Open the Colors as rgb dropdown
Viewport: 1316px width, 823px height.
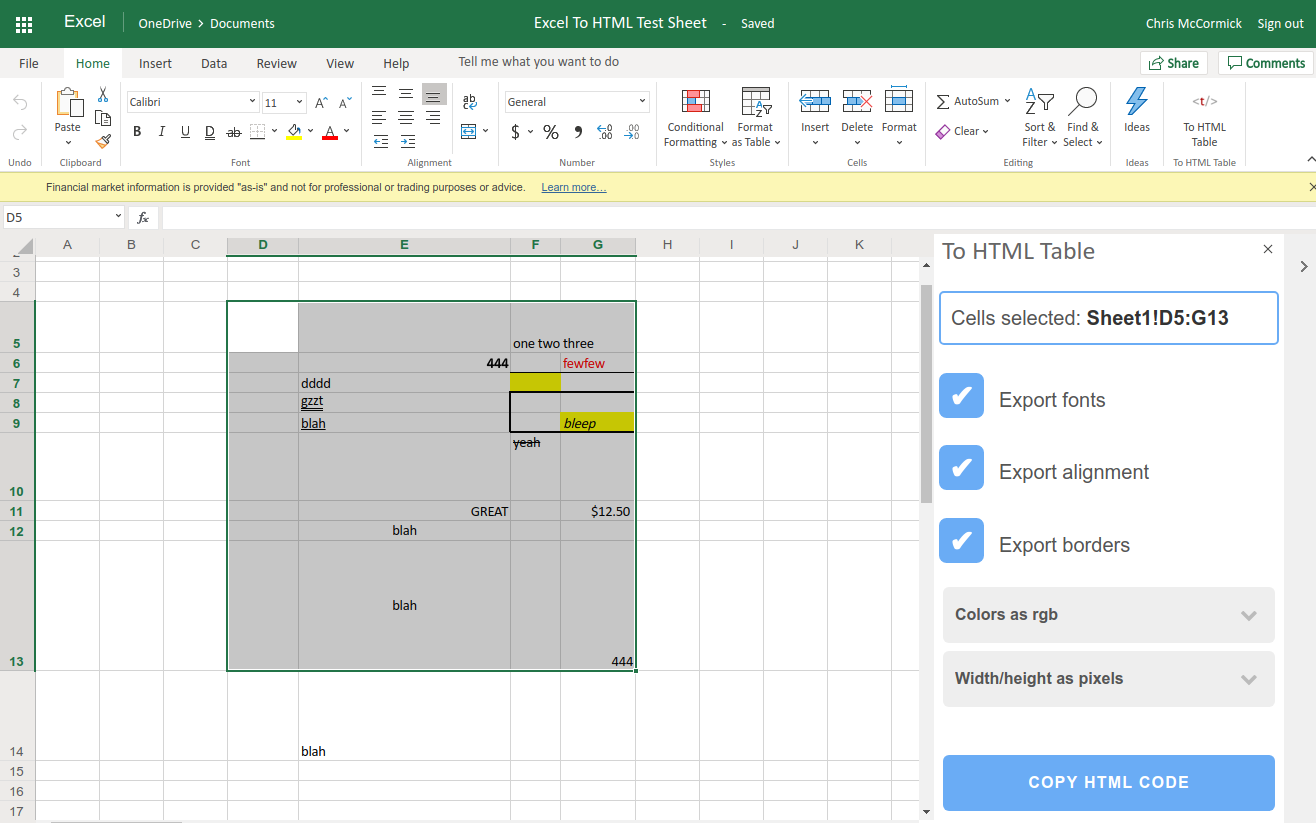(1107, 614)
